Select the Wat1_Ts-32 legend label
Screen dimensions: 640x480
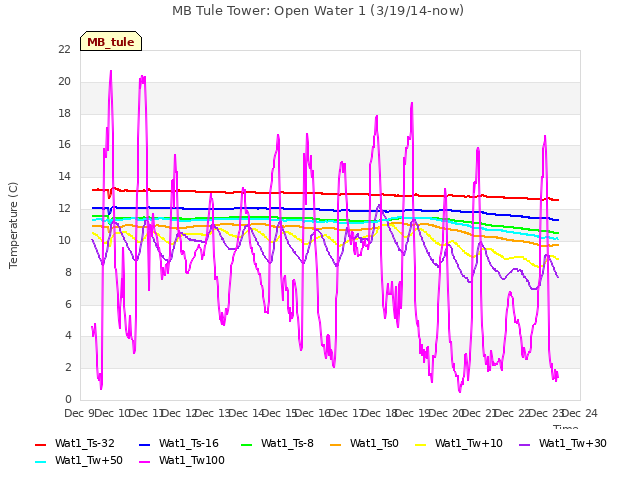[84, 443]
